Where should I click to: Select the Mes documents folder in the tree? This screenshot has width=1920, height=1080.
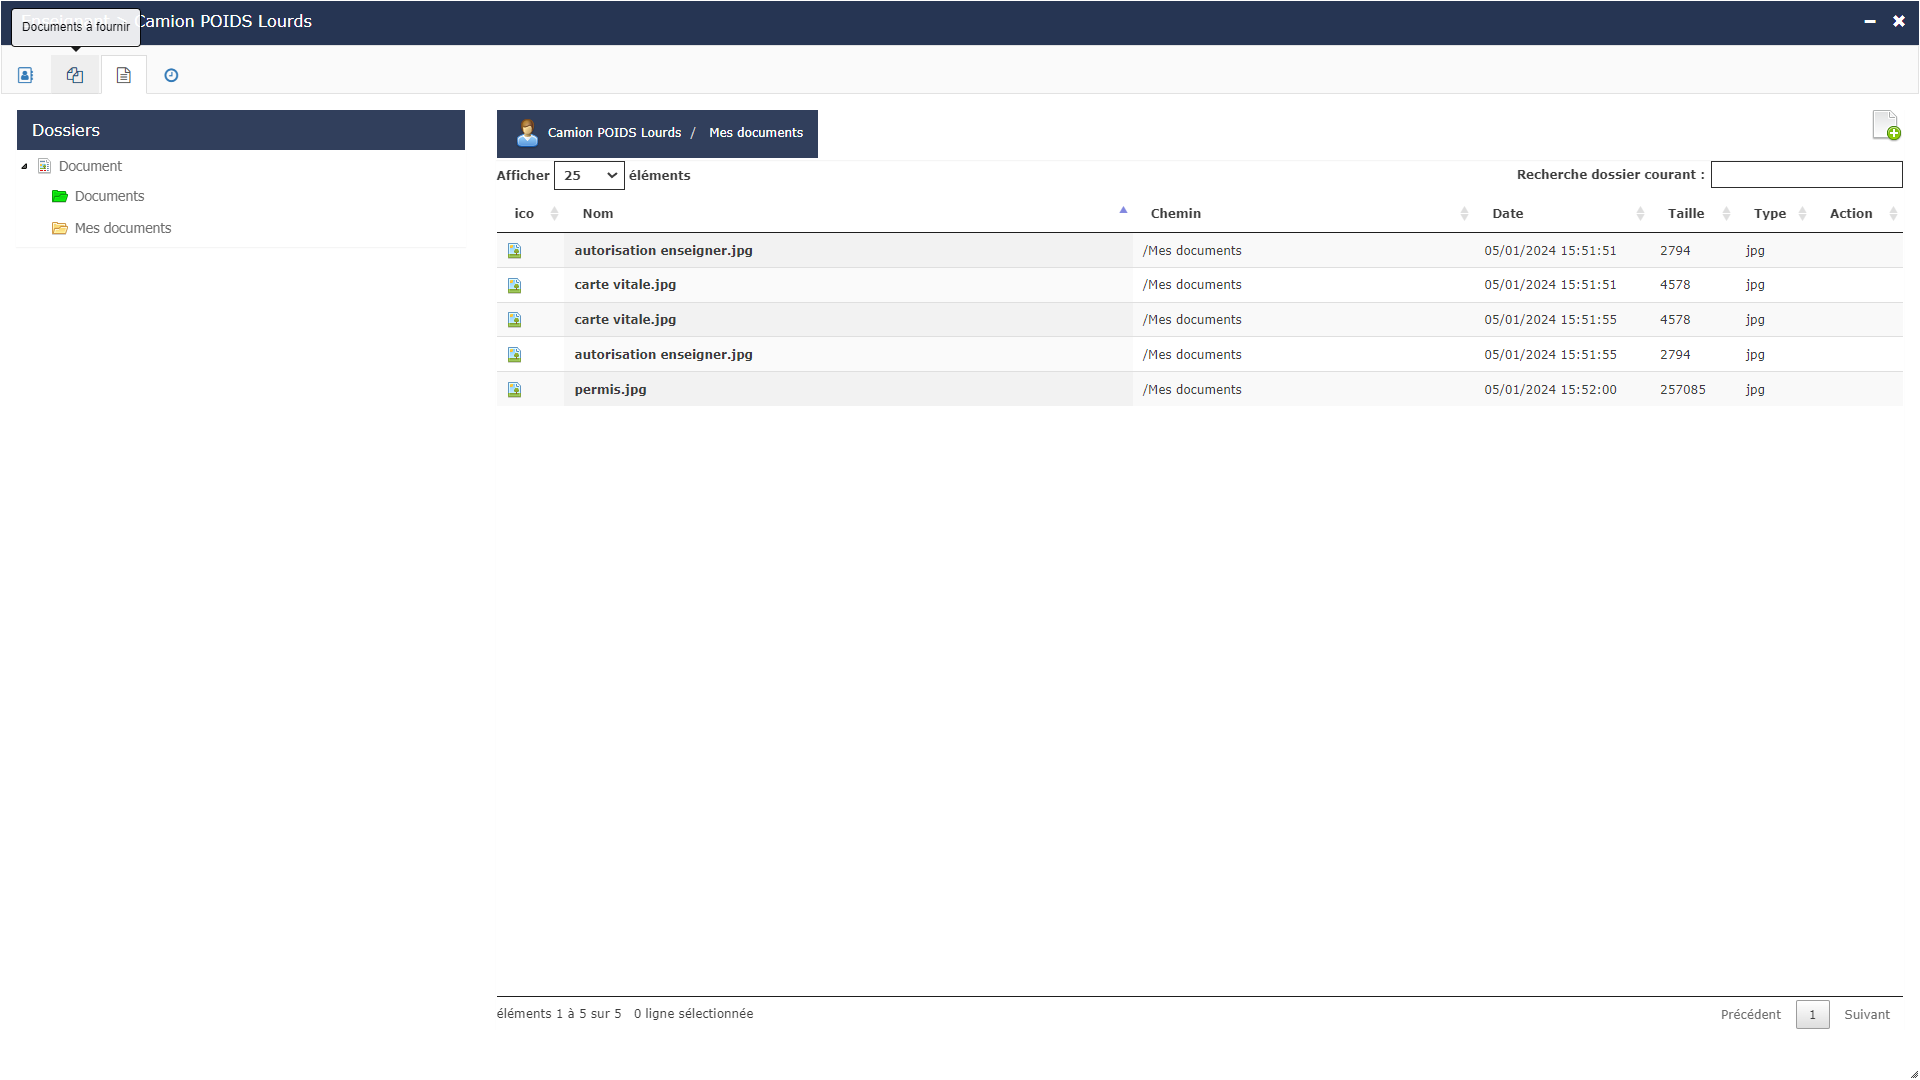point(122,228)
